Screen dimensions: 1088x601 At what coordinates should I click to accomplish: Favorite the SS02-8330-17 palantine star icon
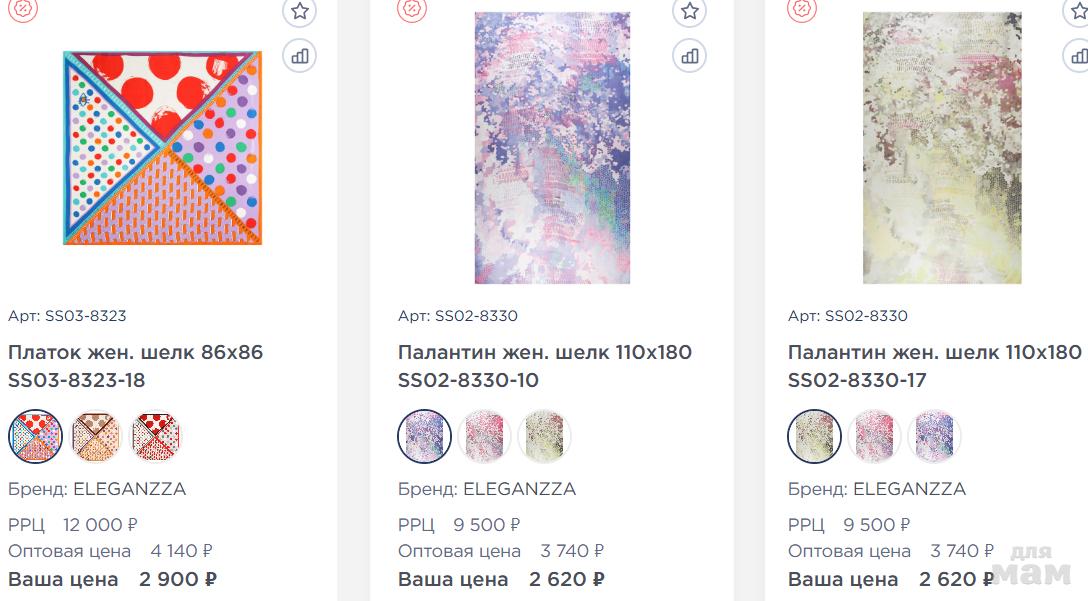(1078, 12)
